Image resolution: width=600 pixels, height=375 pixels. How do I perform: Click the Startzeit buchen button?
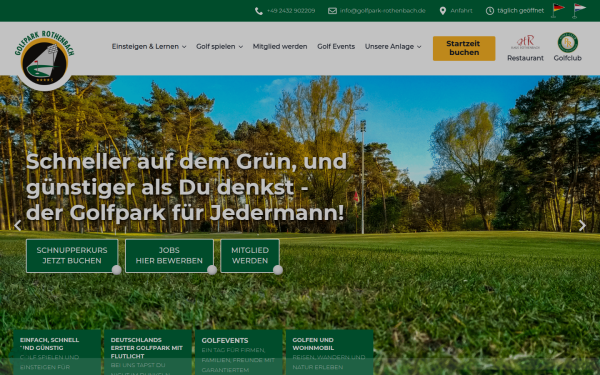coord(464,48)
